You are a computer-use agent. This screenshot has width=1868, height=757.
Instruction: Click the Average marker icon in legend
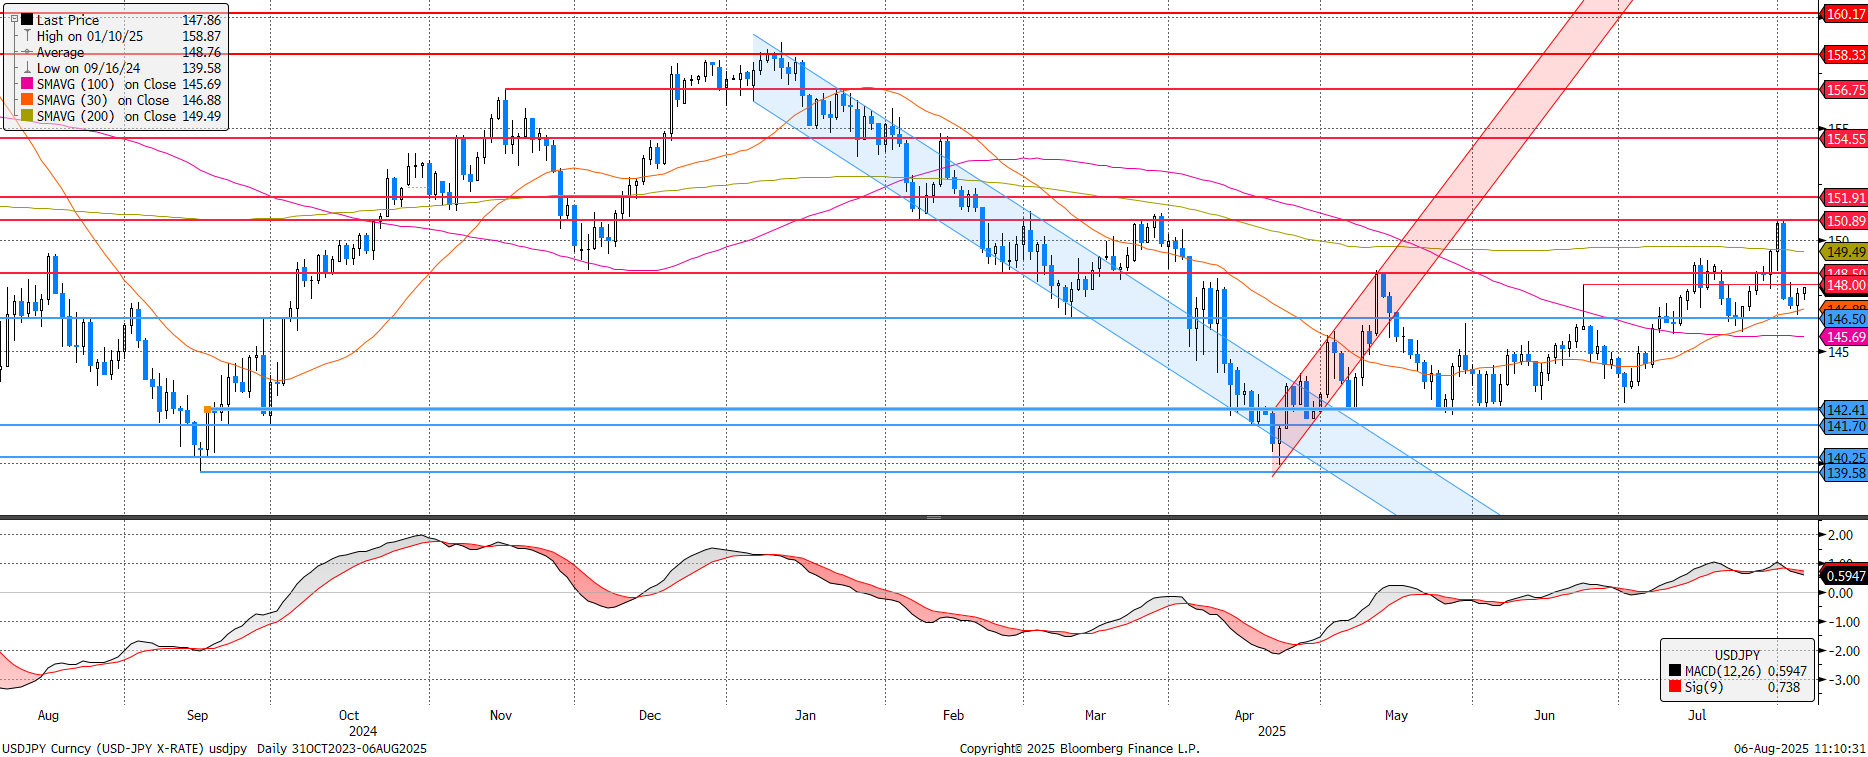[27, 51]
